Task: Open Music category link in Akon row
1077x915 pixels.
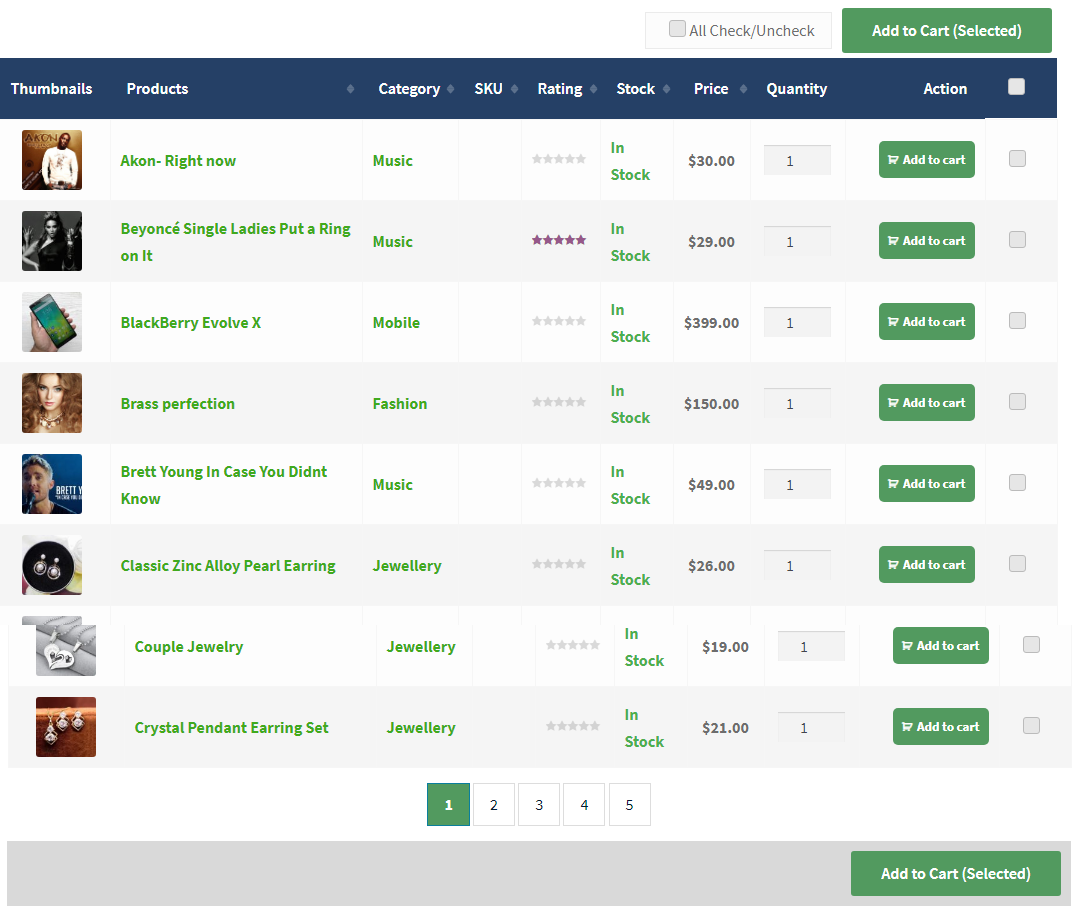Action: (393, 161)
